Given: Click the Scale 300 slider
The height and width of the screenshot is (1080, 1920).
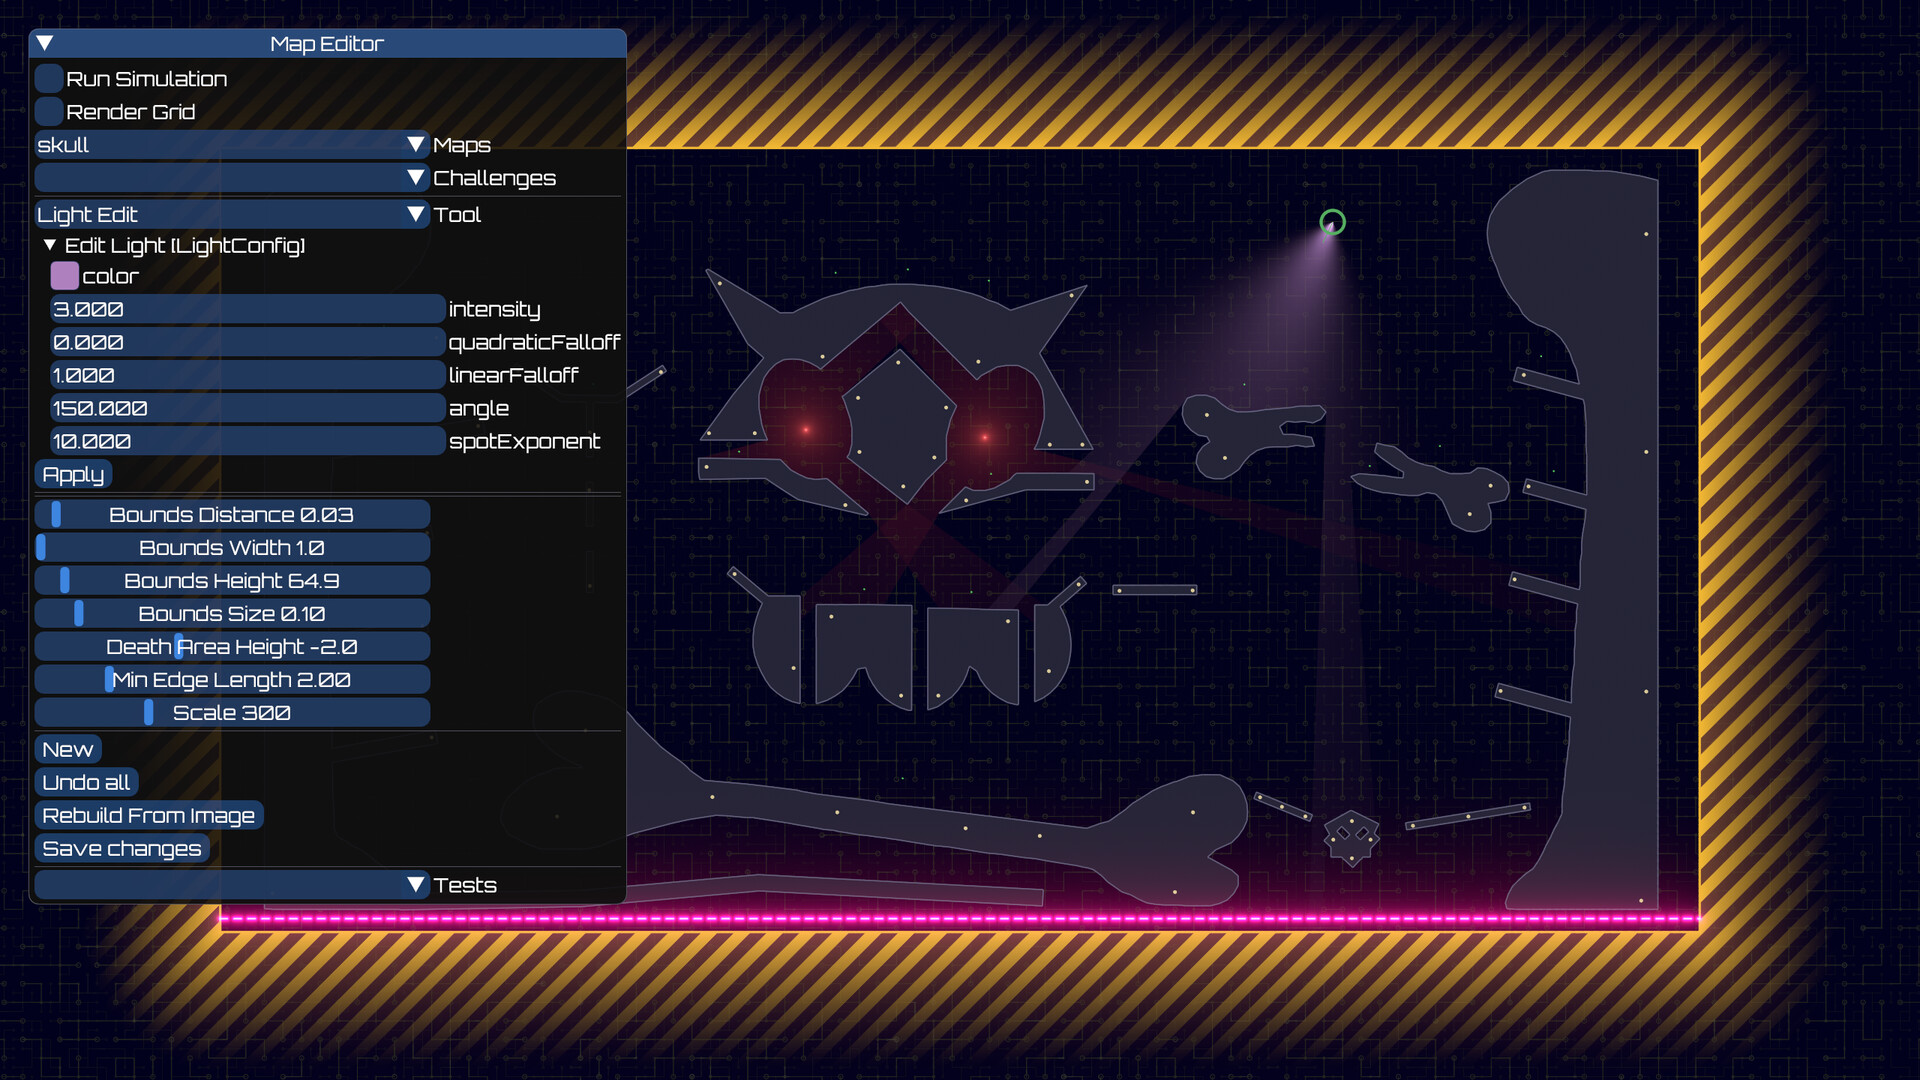Looking at the screenshot, I should point(232,712).
